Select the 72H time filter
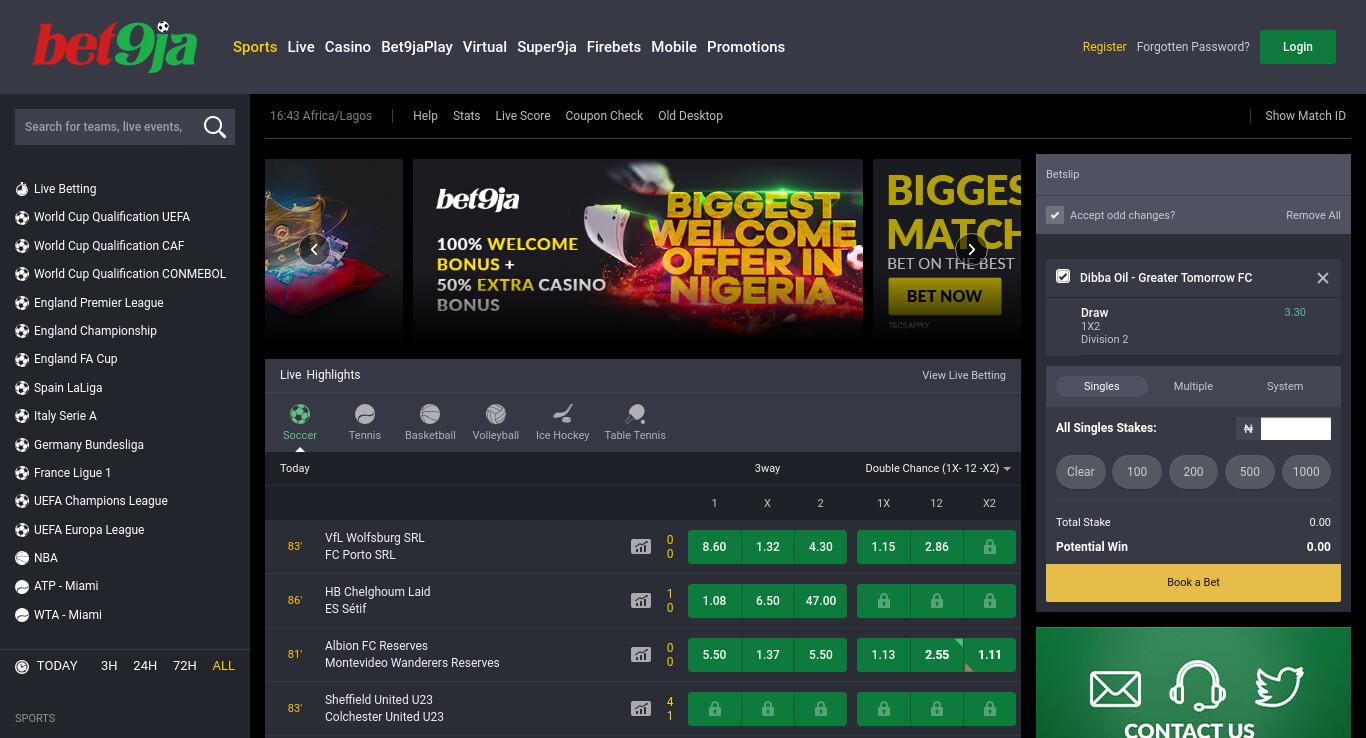The width and height of the screenshot is (1366, 738). click(x=185, y=666)
